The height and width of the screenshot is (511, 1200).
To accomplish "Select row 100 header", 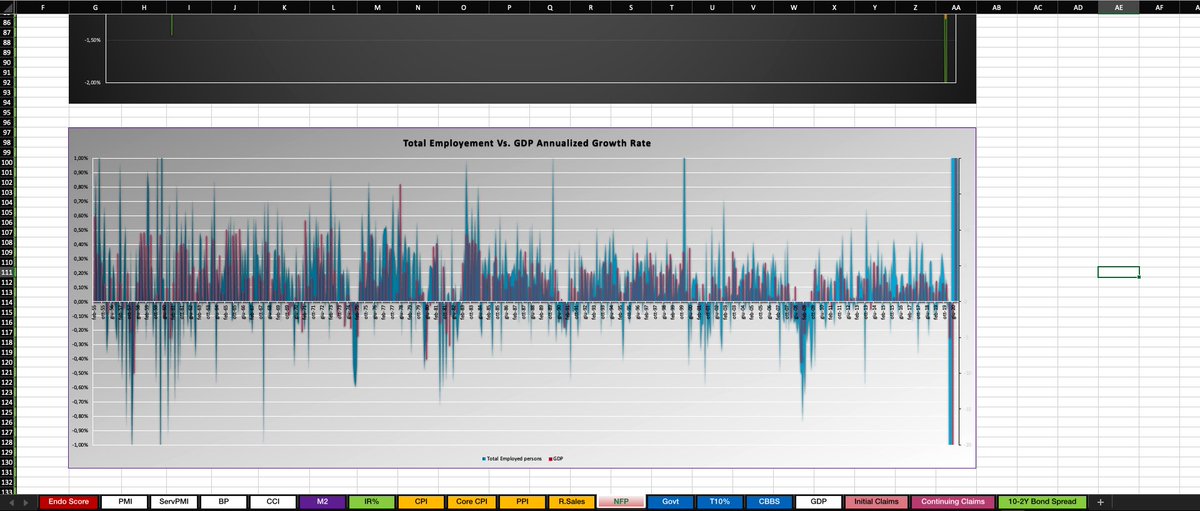I will [7, 162].
